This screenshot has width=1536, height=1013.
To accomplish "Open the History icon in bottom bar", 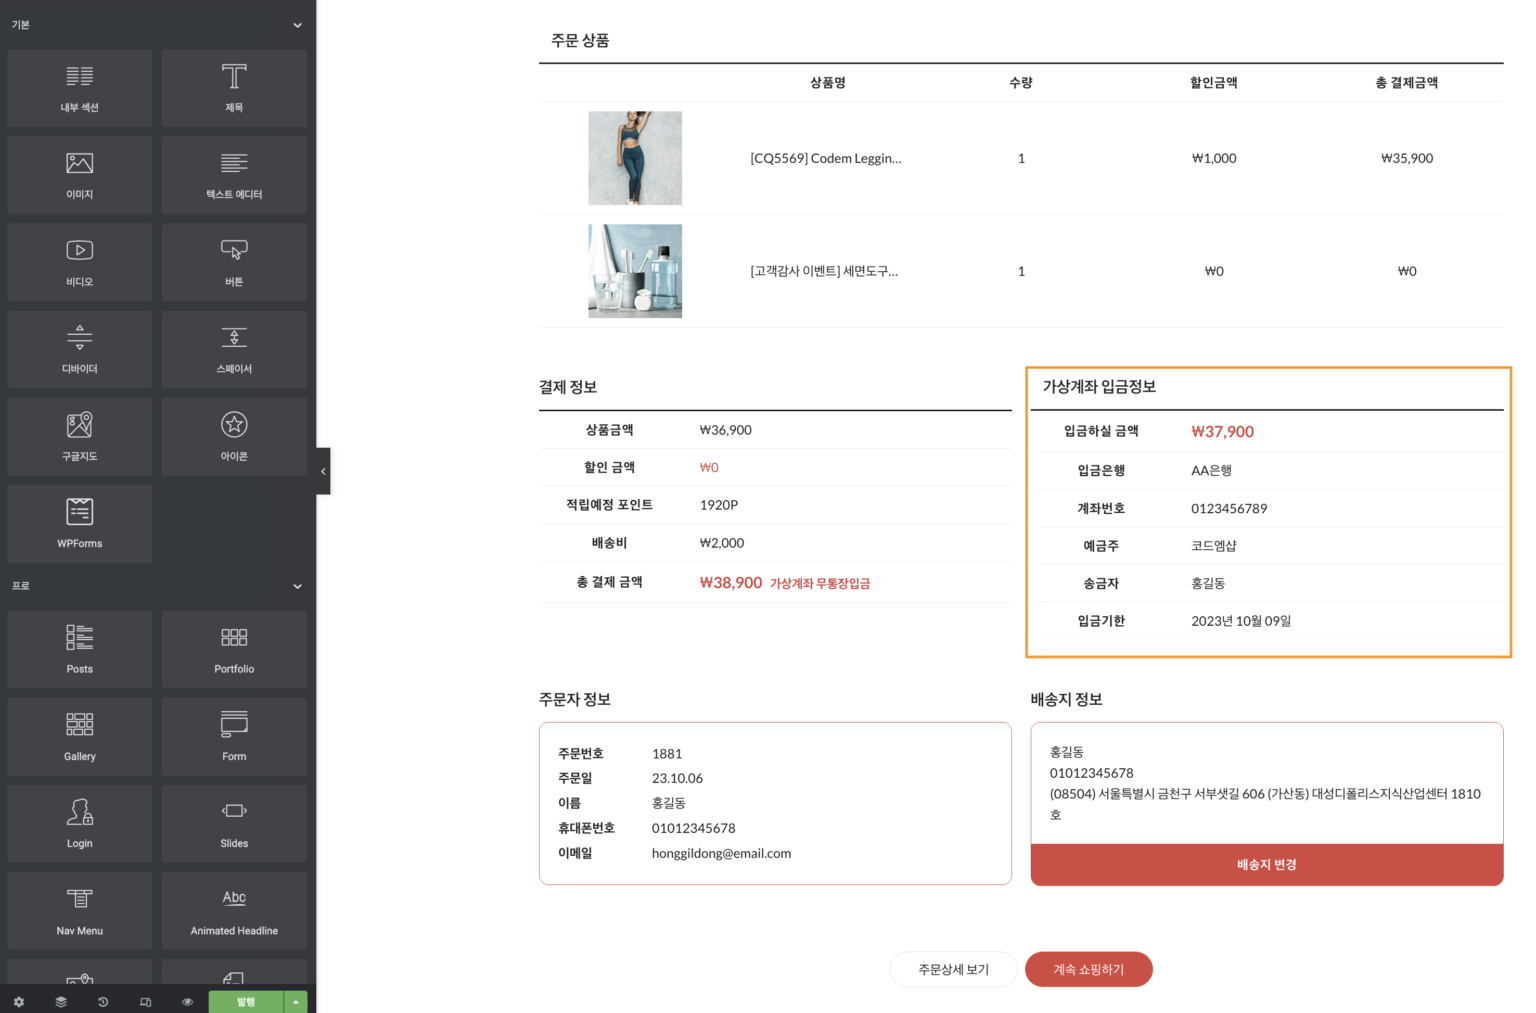I will pyautogui.click(x=103, y=1001).
